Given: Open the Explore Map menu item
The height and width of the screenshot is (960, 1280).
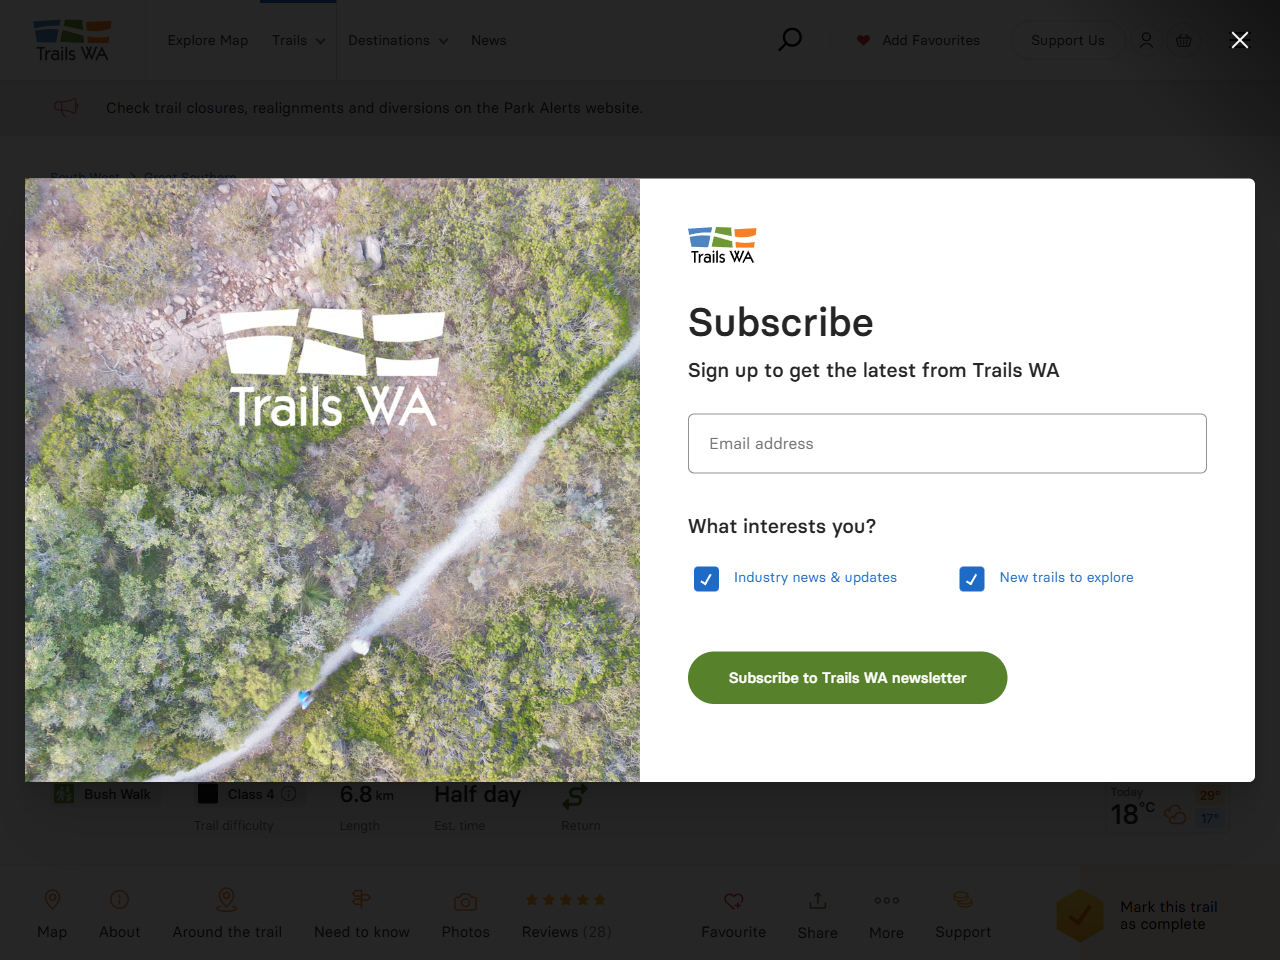Looking at the screenshot, I should pos(207,41).
